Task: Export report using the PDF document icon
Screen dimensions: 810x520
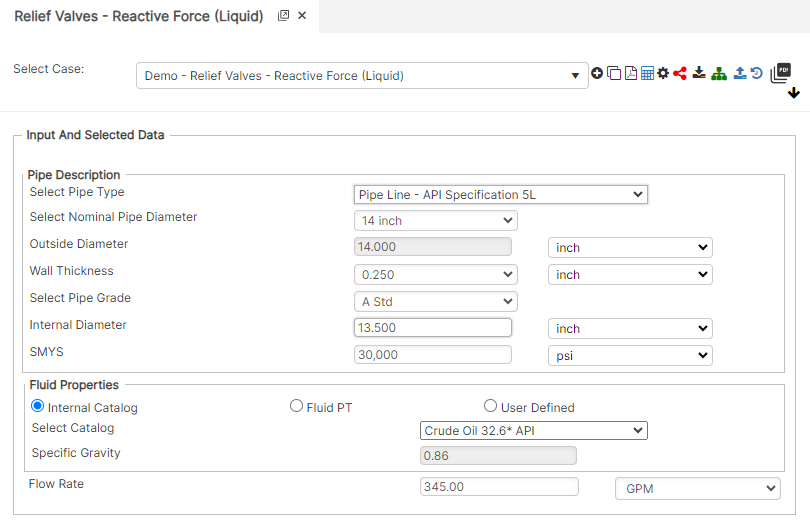Action: click(631, 73)
